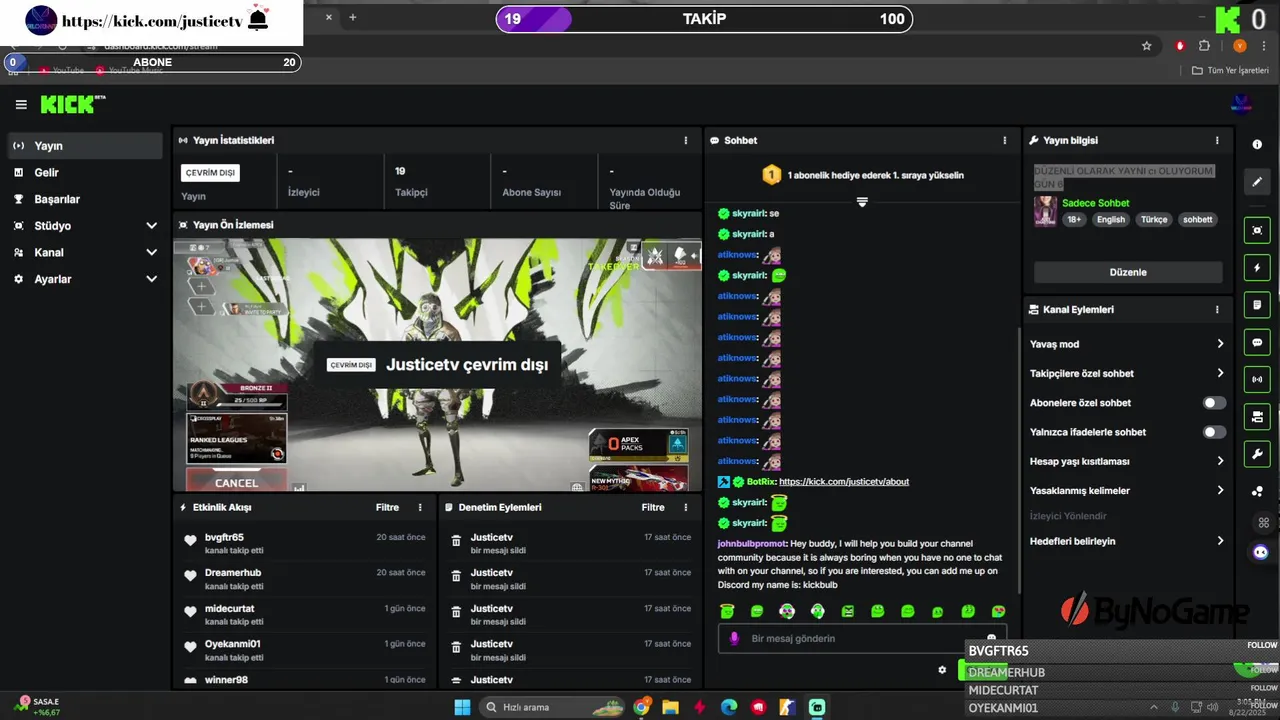This screenshot has width=1280, height=720.
Task: Open Filtre in Denetim Eylemleri panel
Action: pyautogui.click(x=653, y=508)
